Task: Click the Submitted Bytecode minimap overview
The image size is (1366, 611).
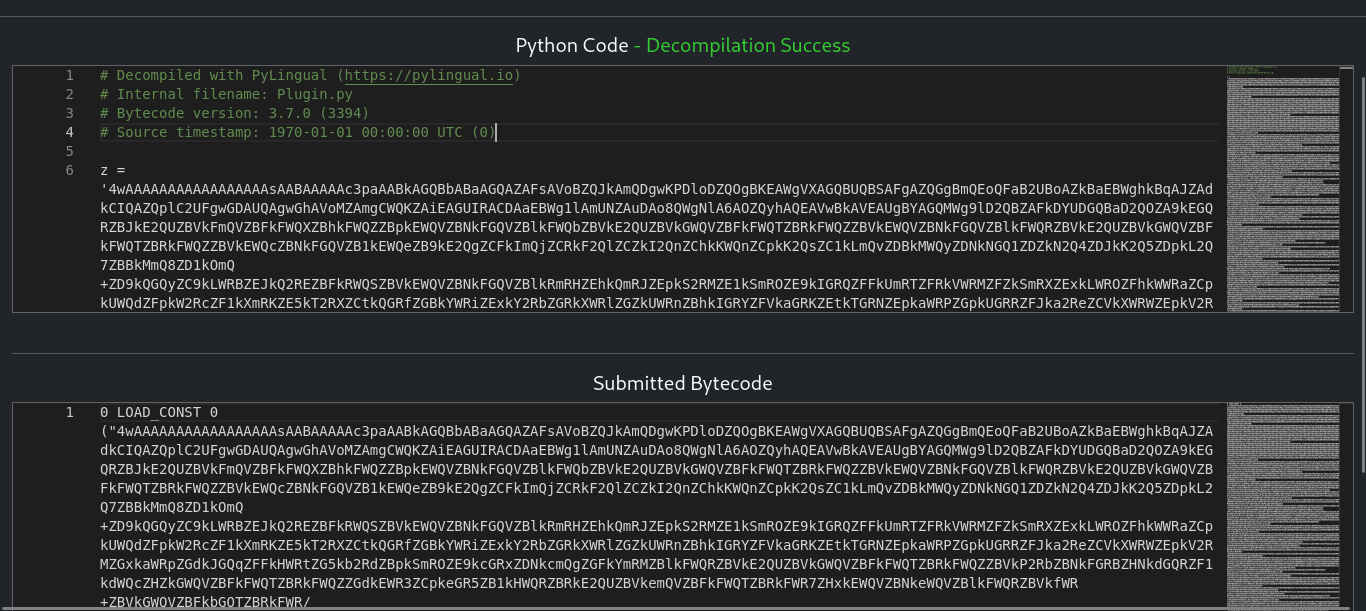Action: [x=1282, y=506]
